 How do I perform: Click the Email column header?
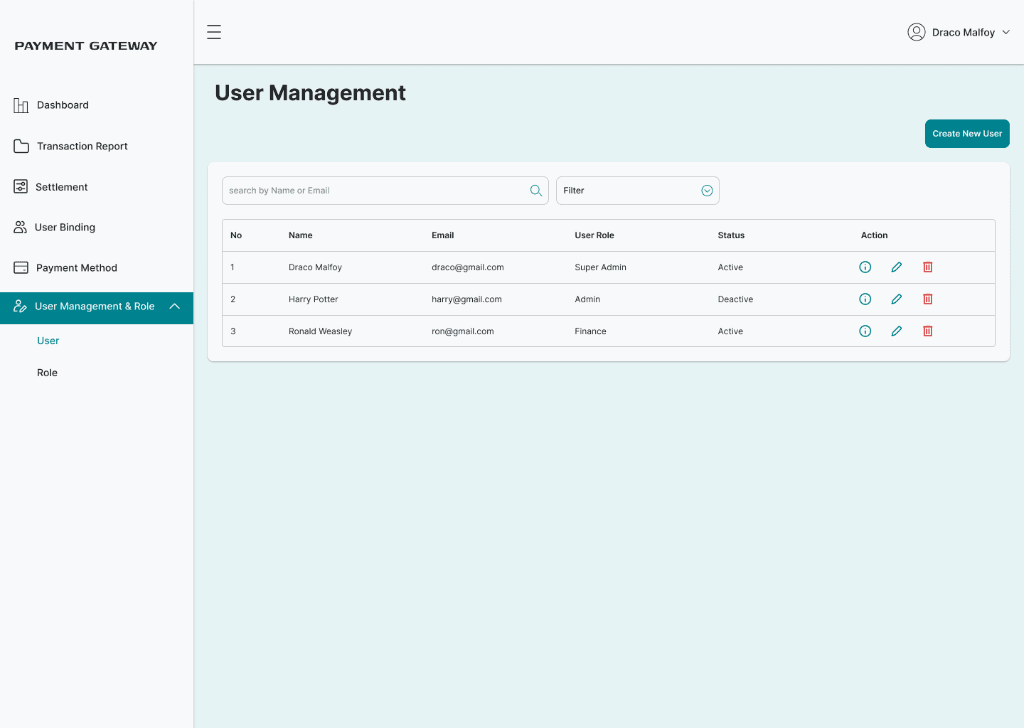[442, 235]
